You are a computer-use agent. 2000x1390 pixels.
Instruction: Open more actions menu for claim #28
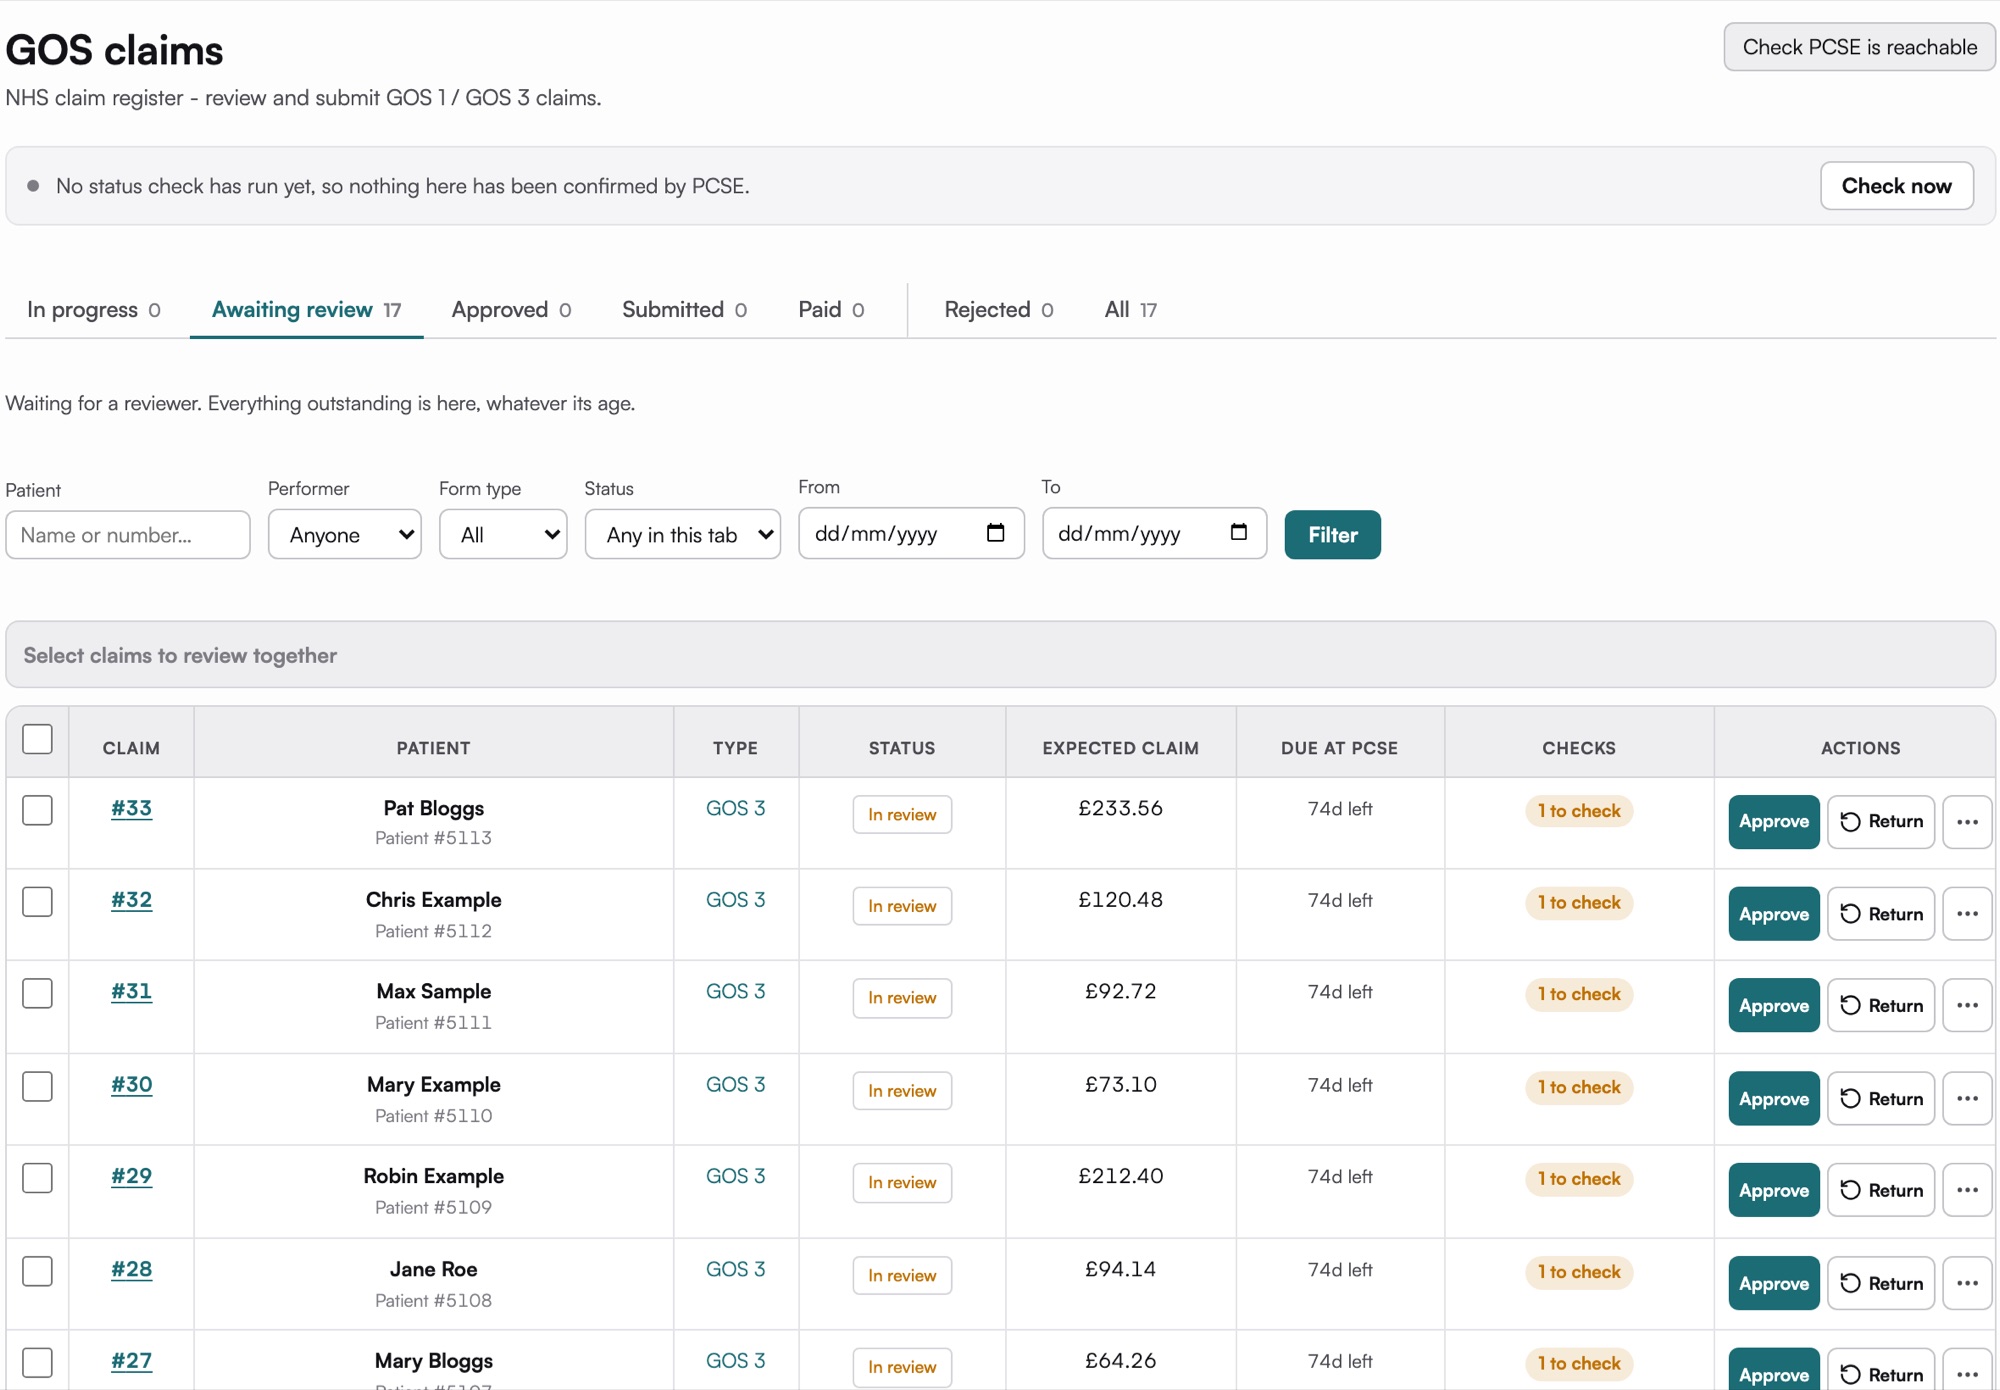coord(1967,1284)
